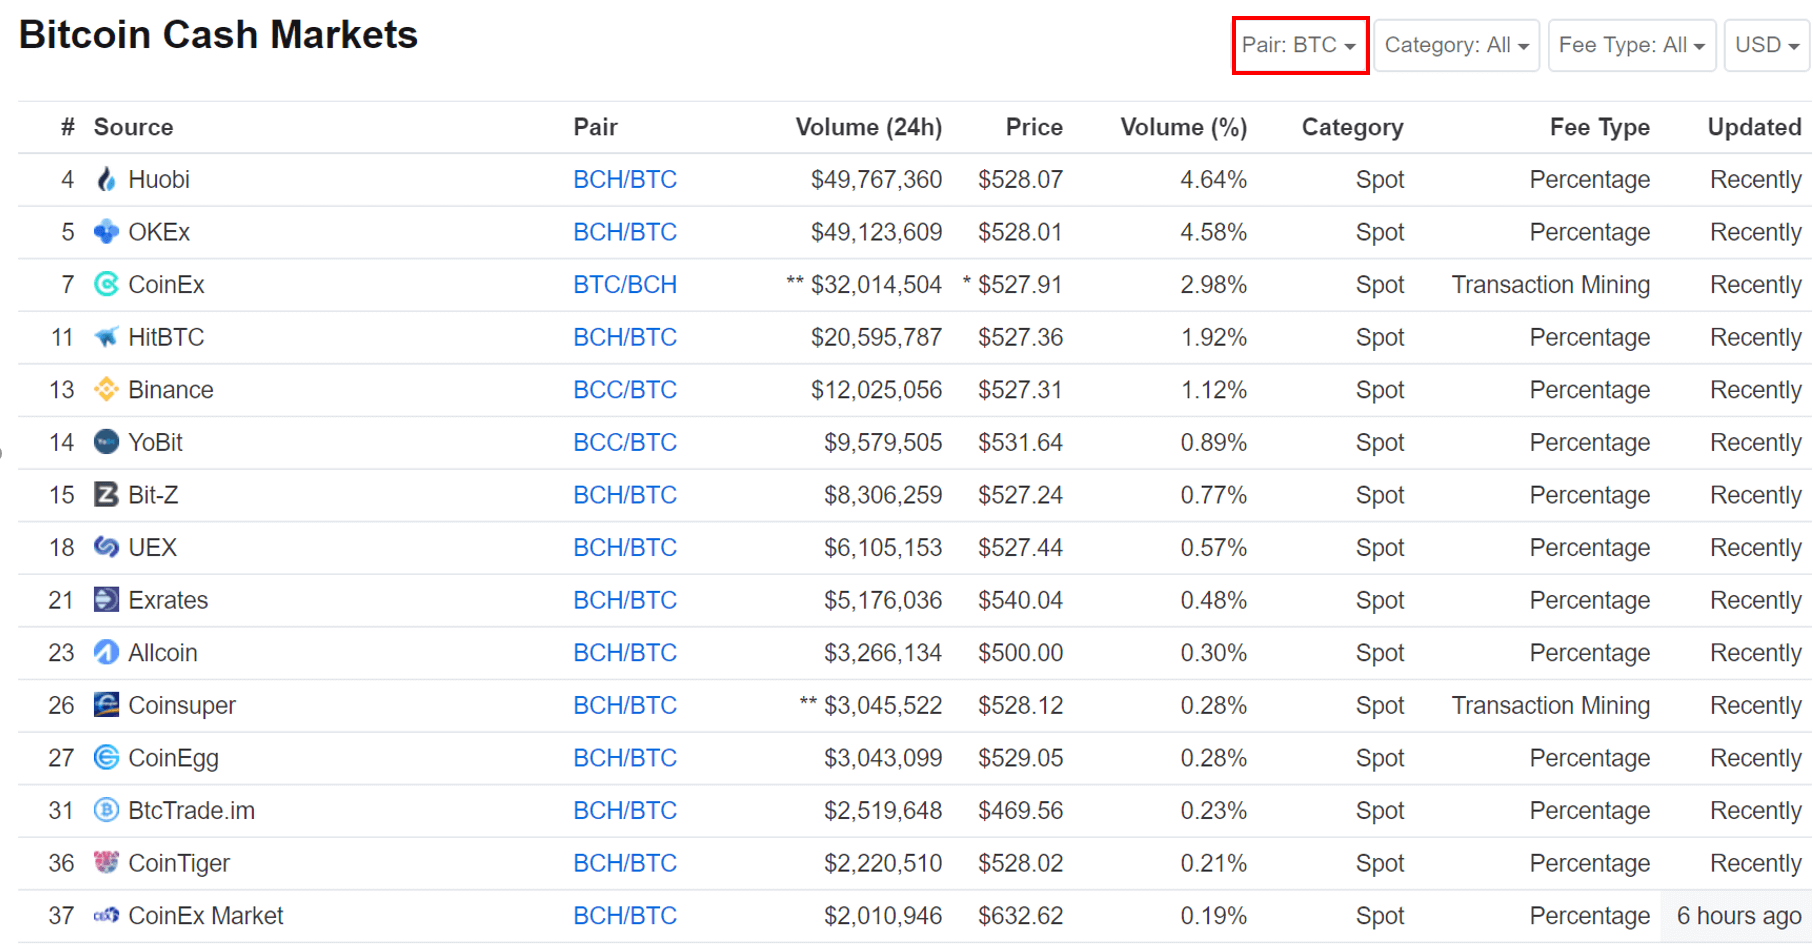Open HitBTC BCH/BTC pair link

coord(625,337)
